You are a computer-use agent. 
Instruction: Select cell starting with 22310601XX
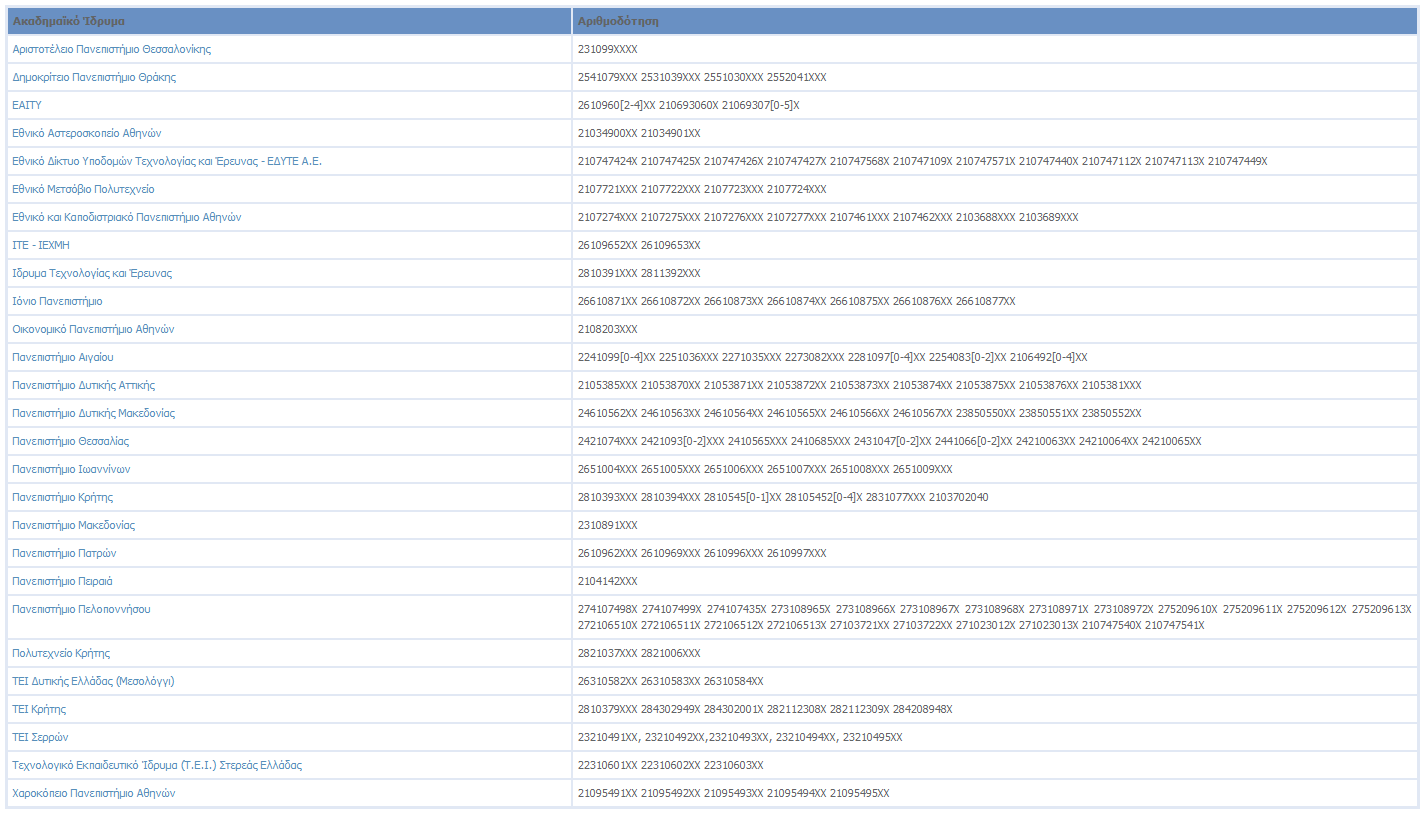coord(995,765)
